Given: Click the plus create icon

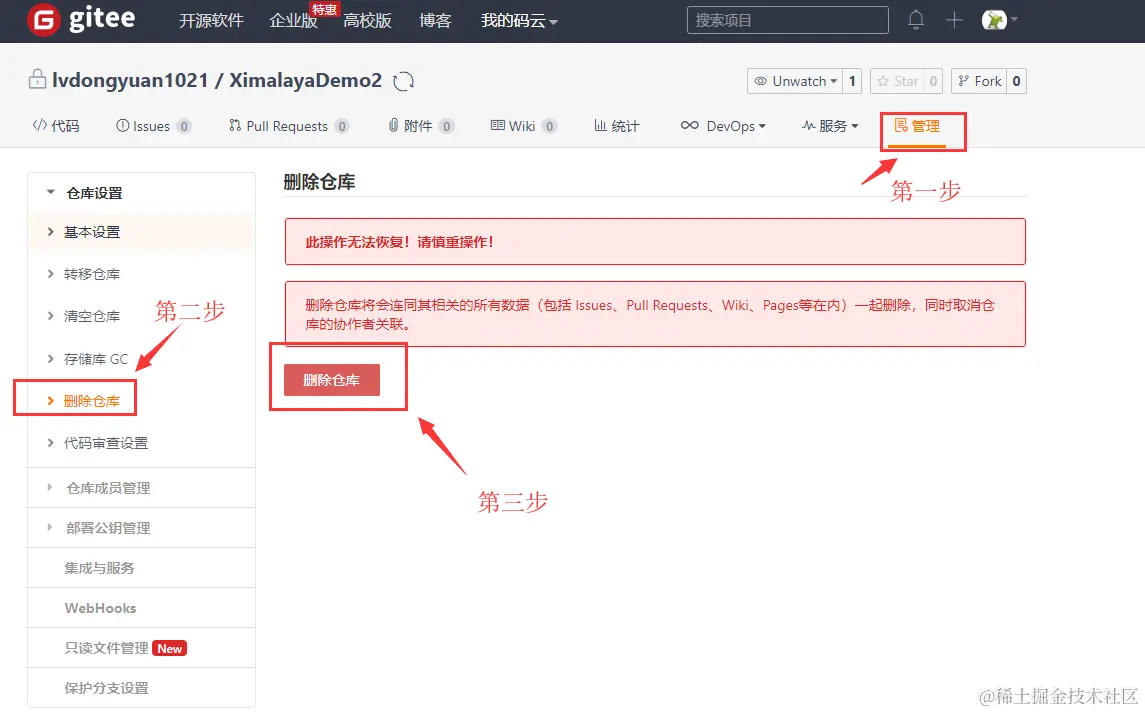Looking at the screenshot, I should click(x=954, y=20).
